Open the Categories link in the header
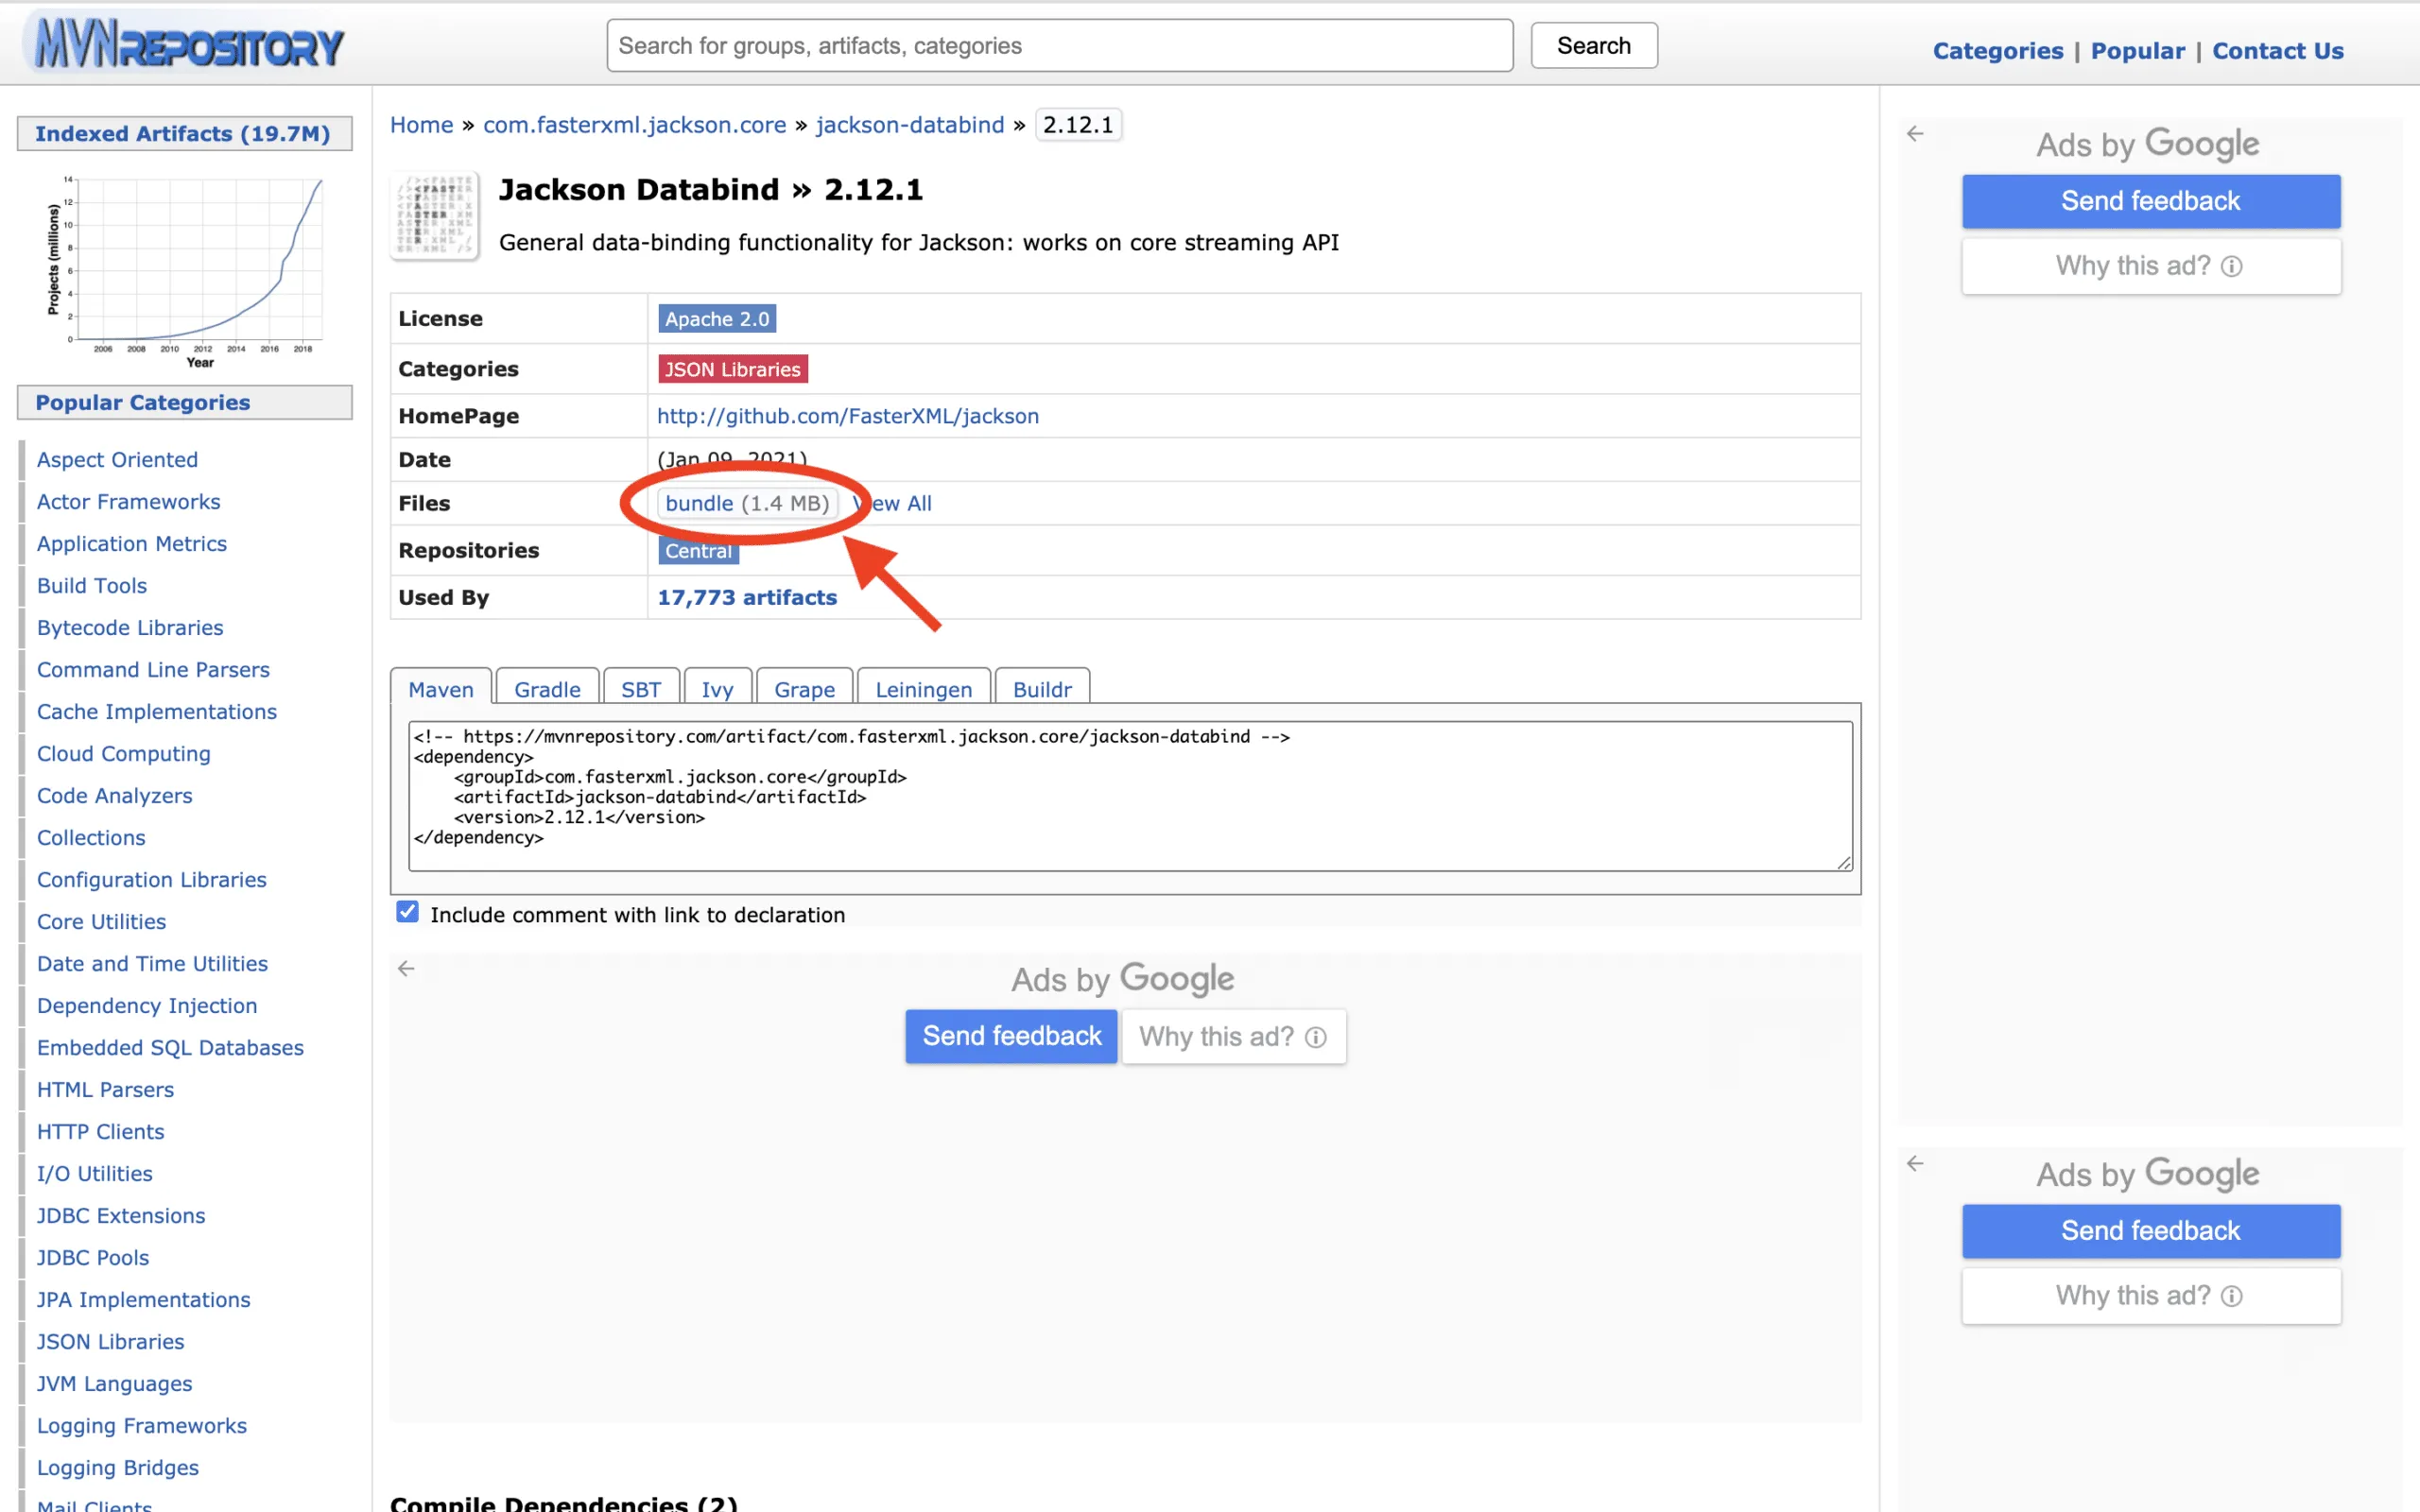This screenshot has height=1512, width=2420. point(1997,50)
